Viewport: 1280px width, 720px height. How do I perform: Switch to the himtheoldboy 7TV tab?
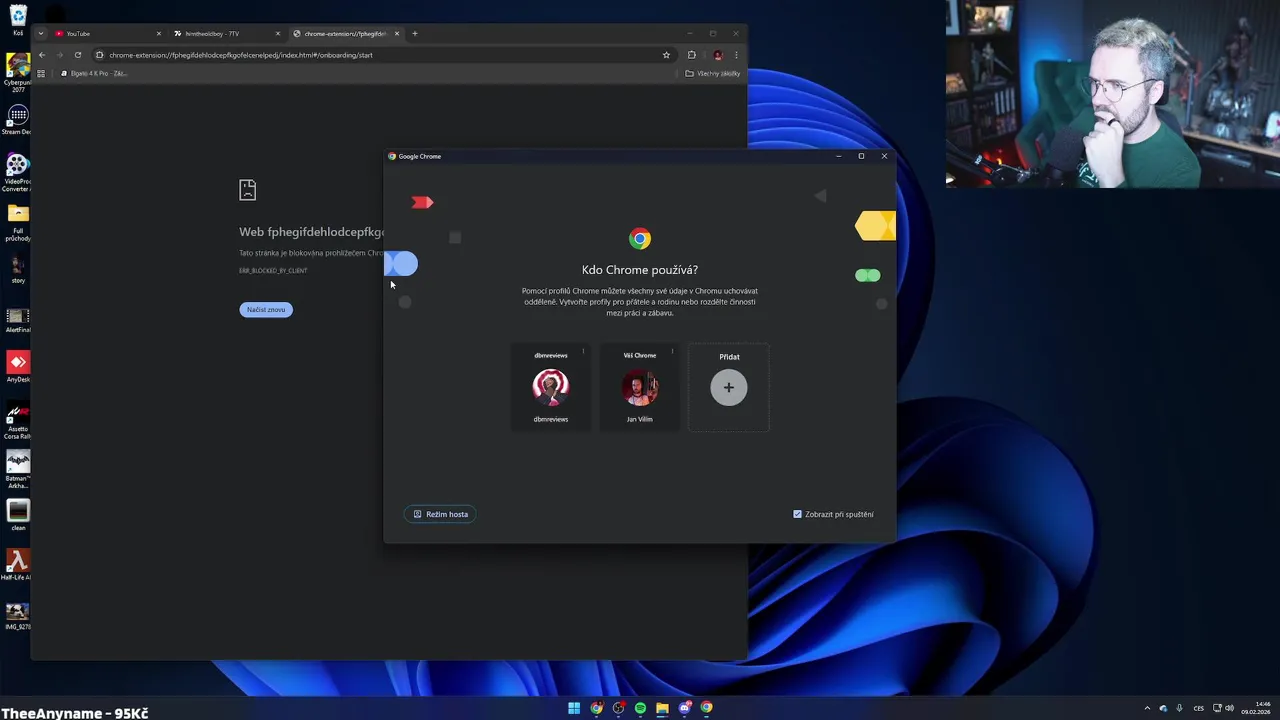[226, 33]
